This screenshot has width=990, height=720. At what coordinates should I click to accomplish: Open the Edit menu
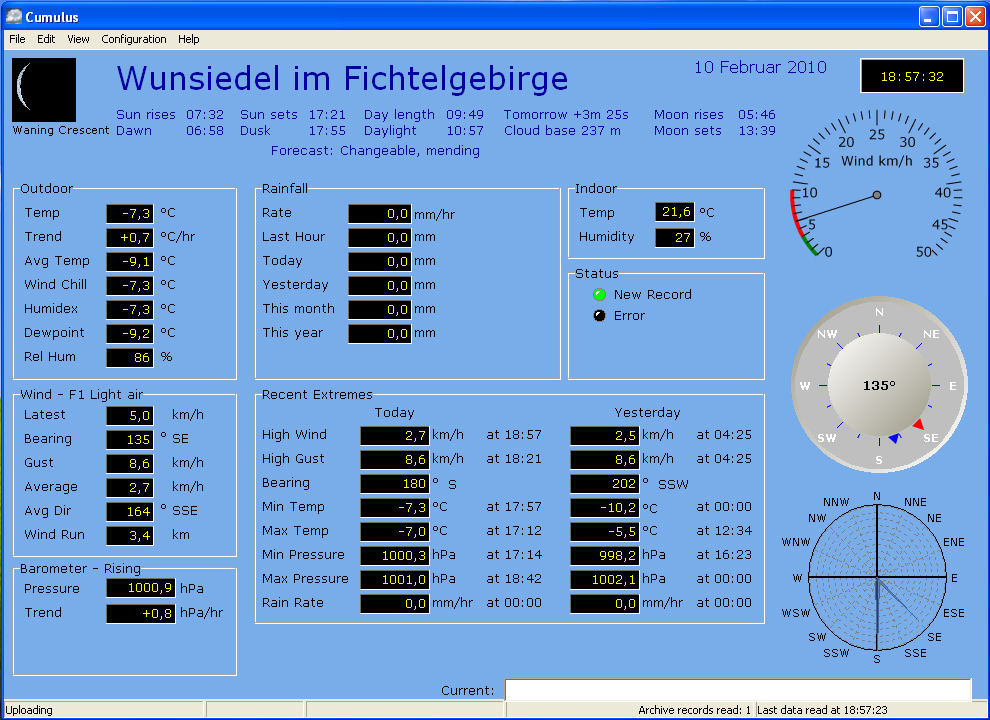point(46,39)
